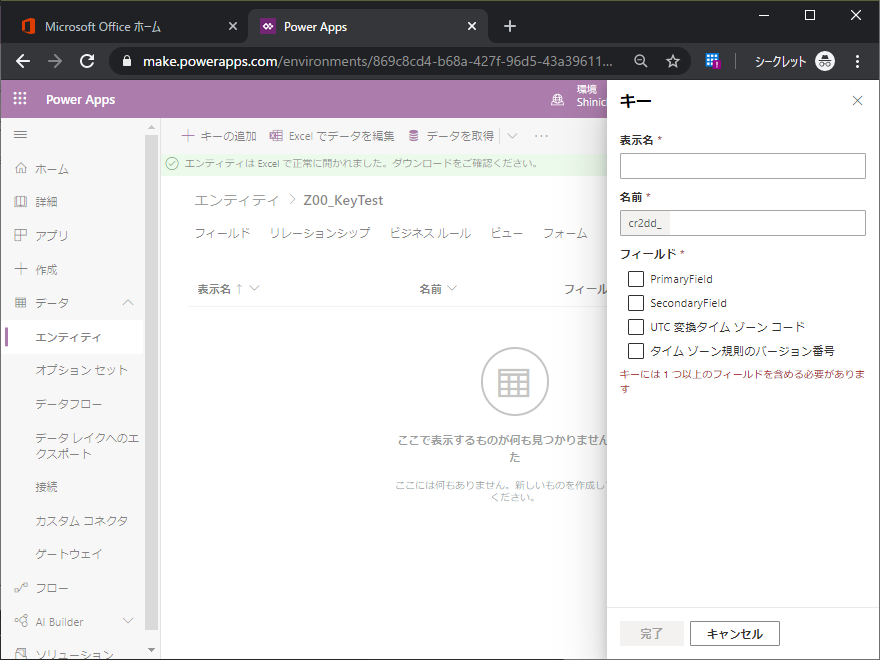Open フロー in the sidebar
This screenshot has height=660, width=880.
[x=52, y=588]
